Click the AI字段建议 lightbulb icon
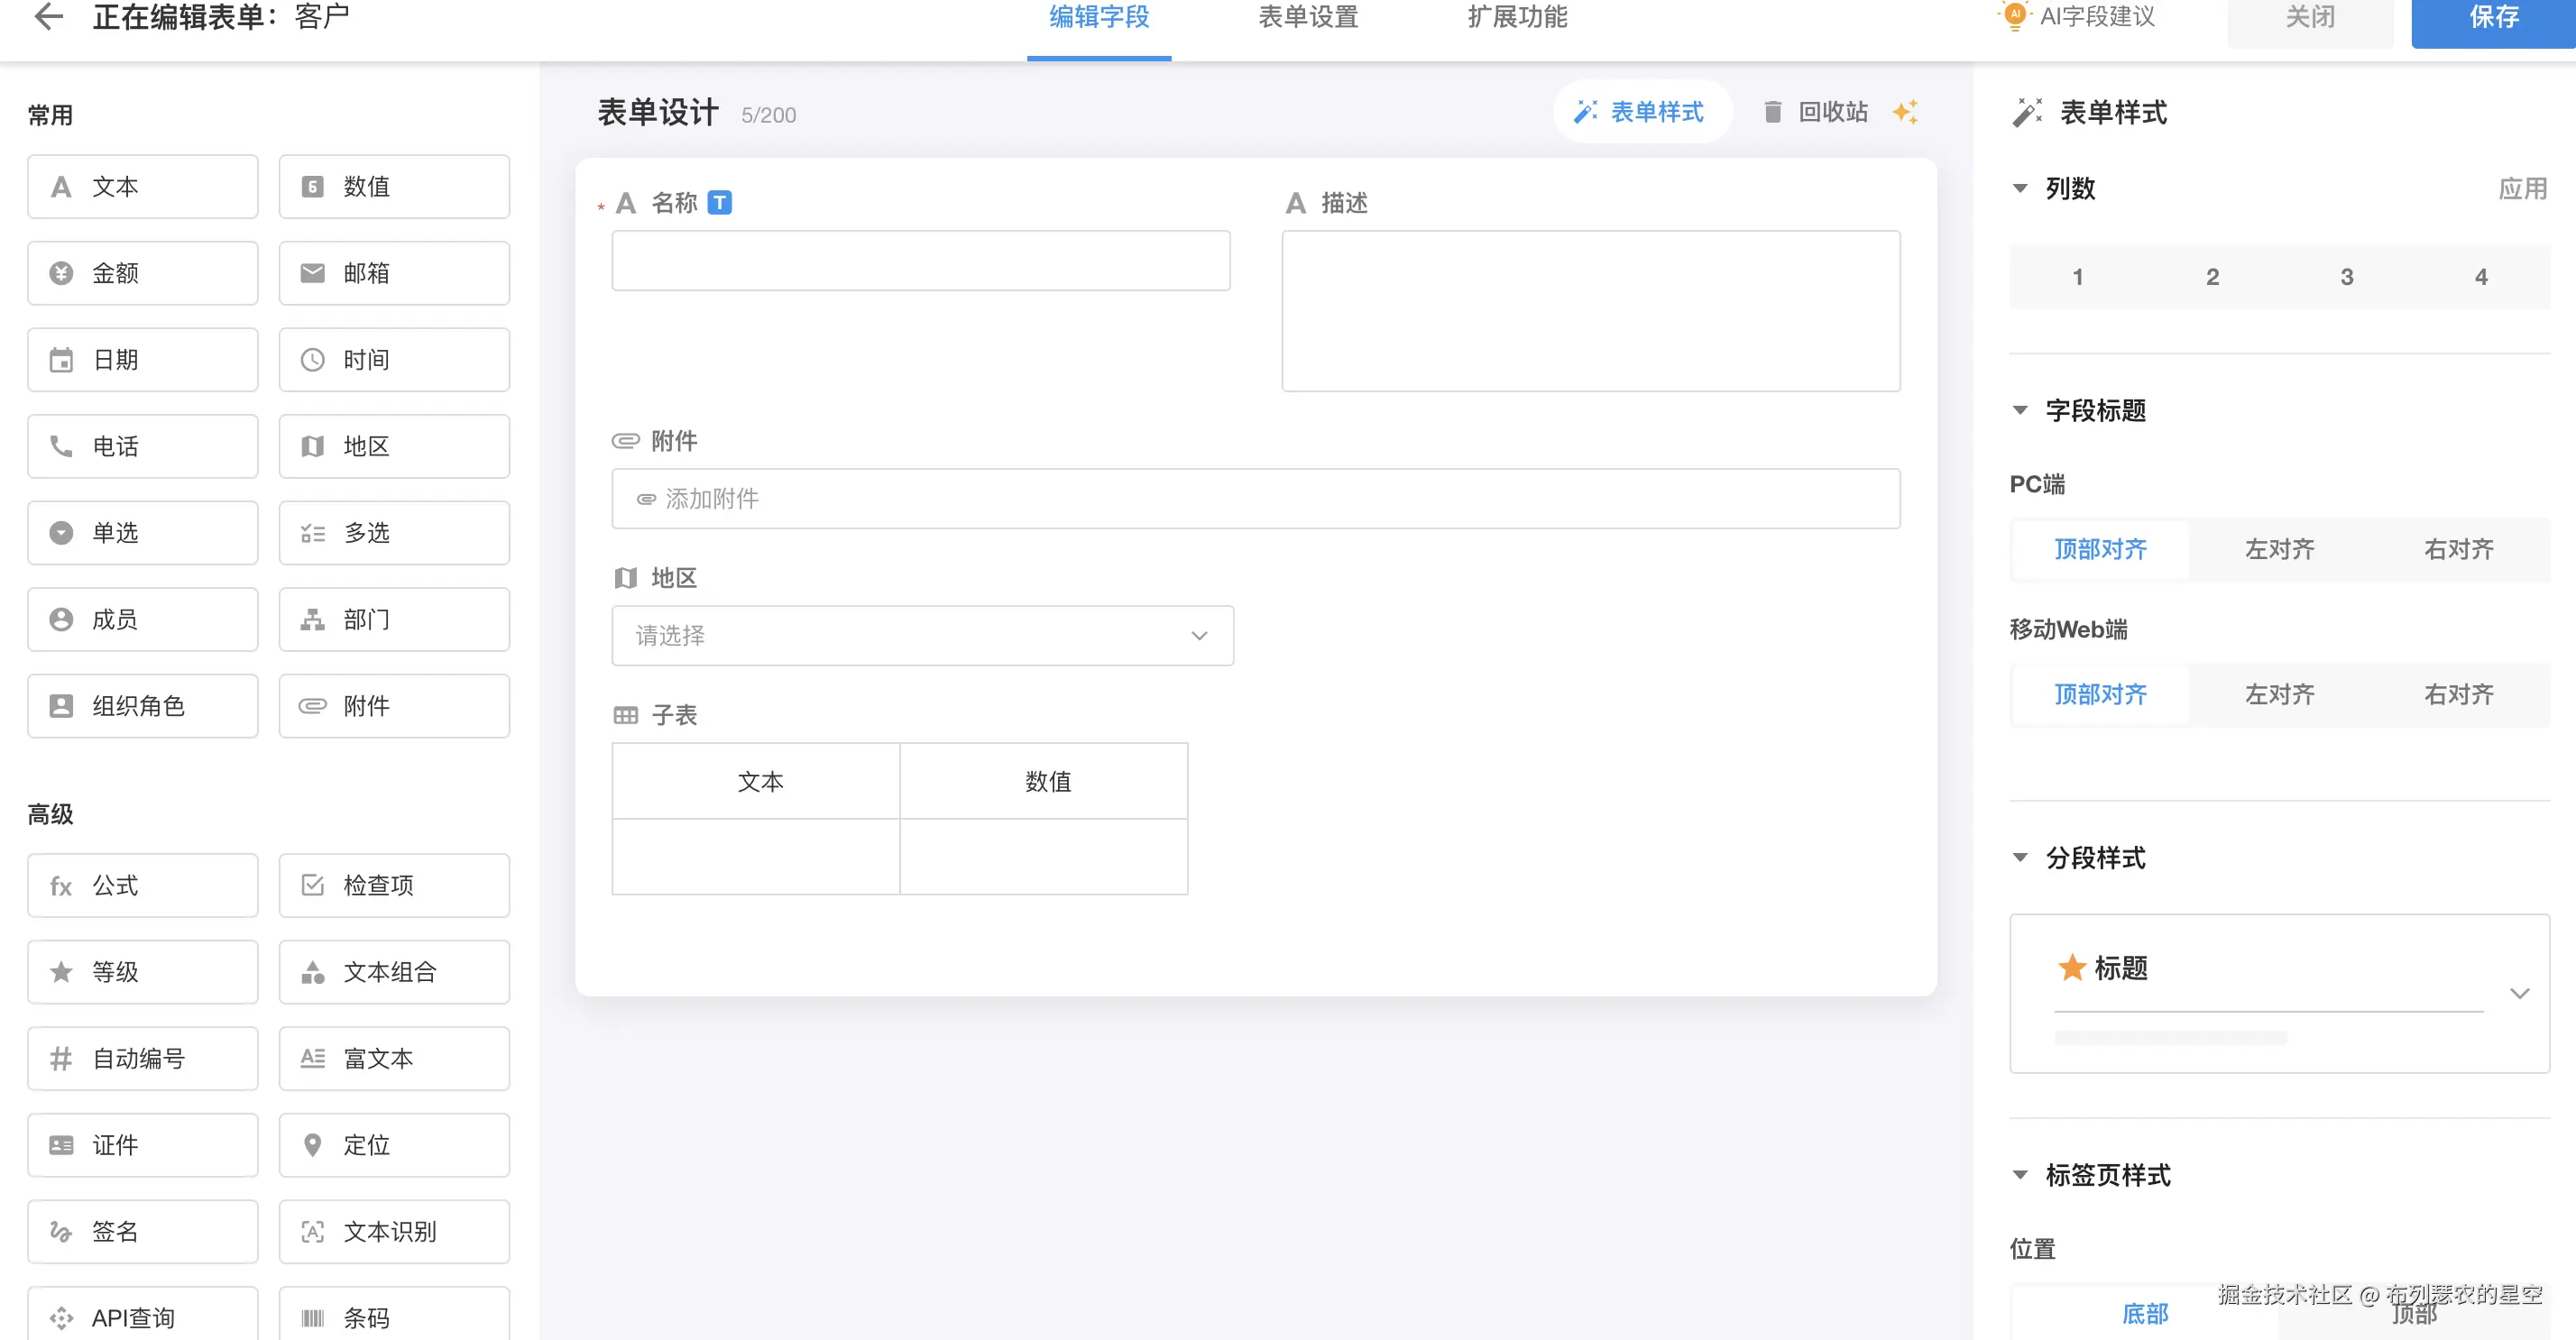Viewport: 2576px width, 1340px height. tap(2014, 16)
